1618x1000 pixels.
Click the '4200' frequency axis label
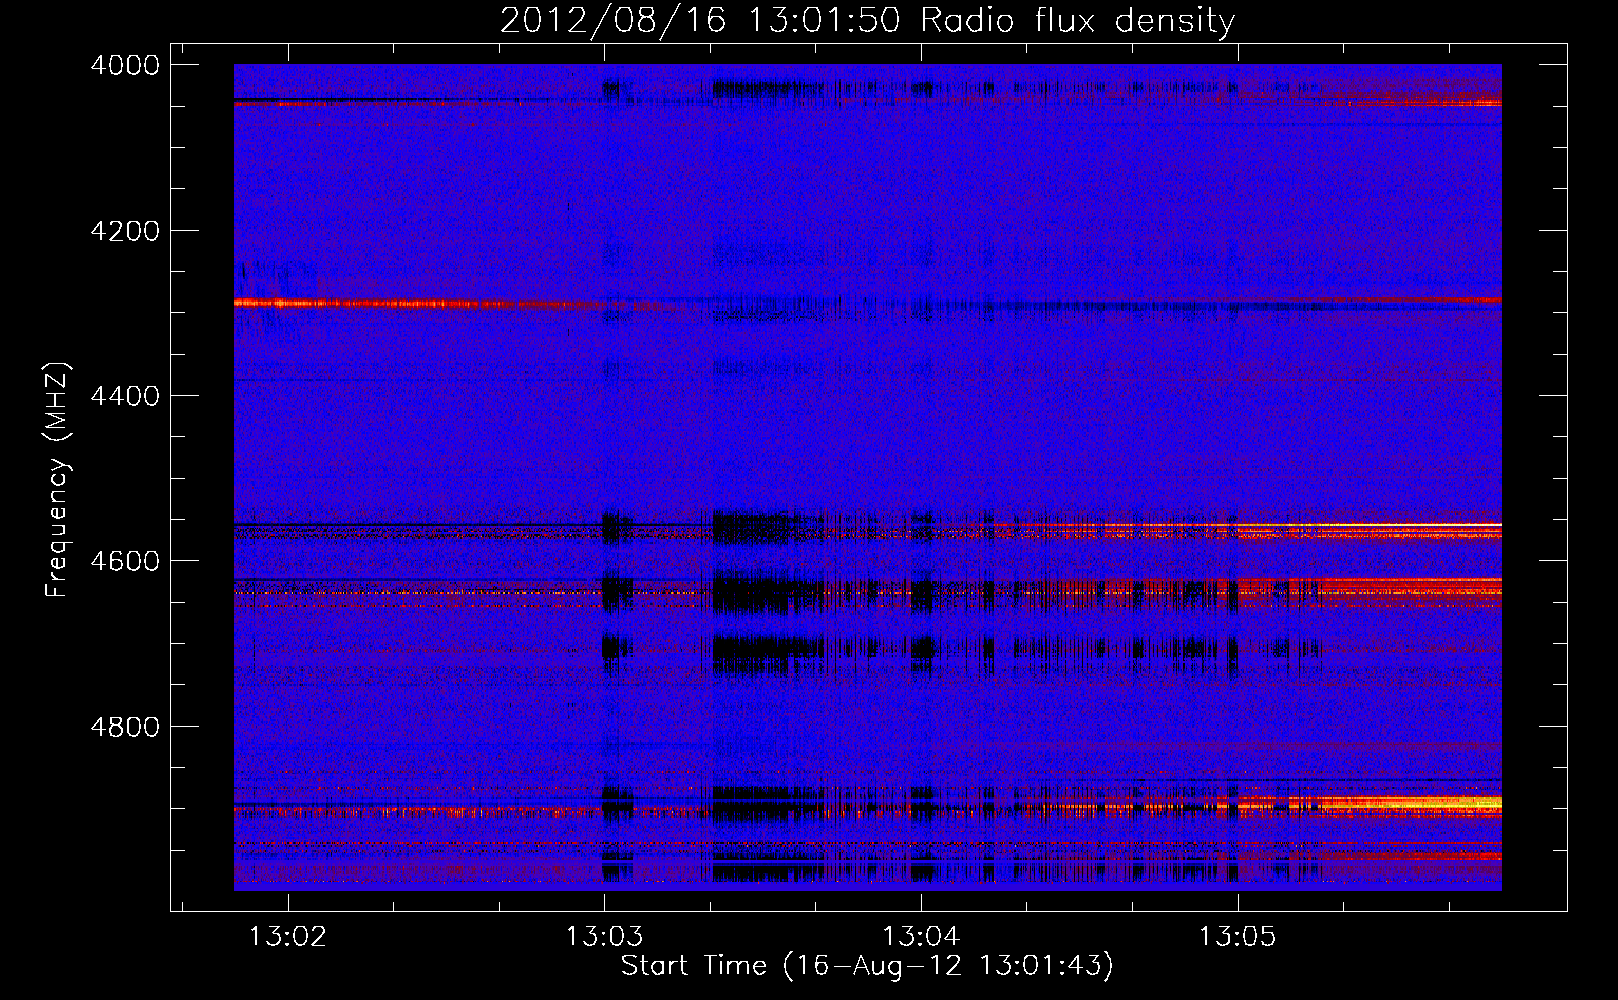click(125, 231)
